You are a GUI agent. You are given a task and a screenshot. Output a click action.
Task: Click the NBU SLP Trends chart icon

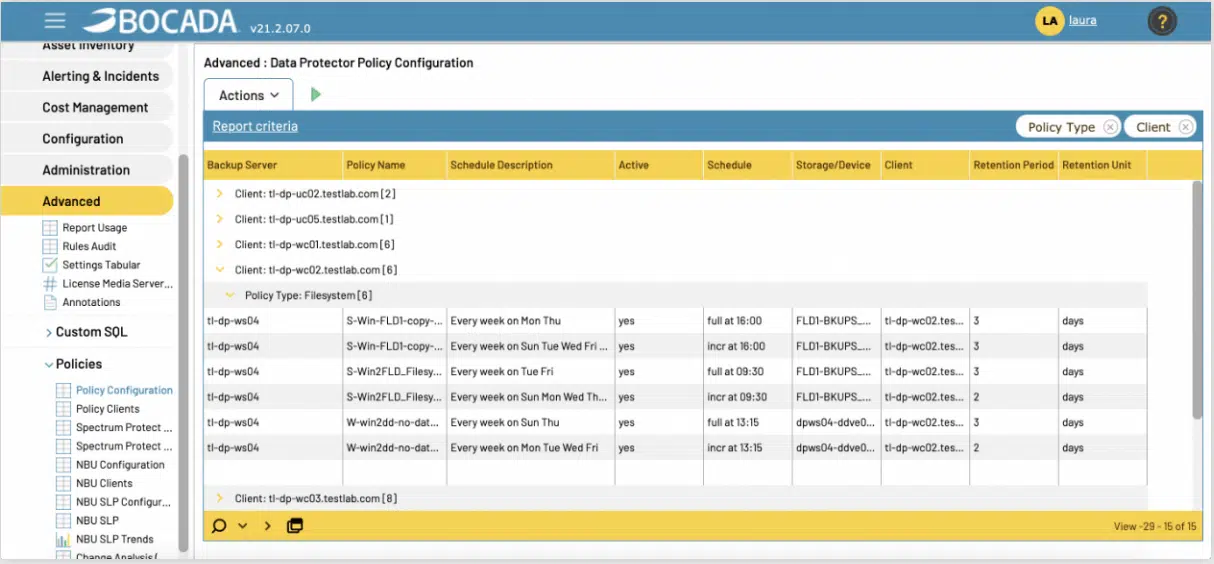coord(63,540)
